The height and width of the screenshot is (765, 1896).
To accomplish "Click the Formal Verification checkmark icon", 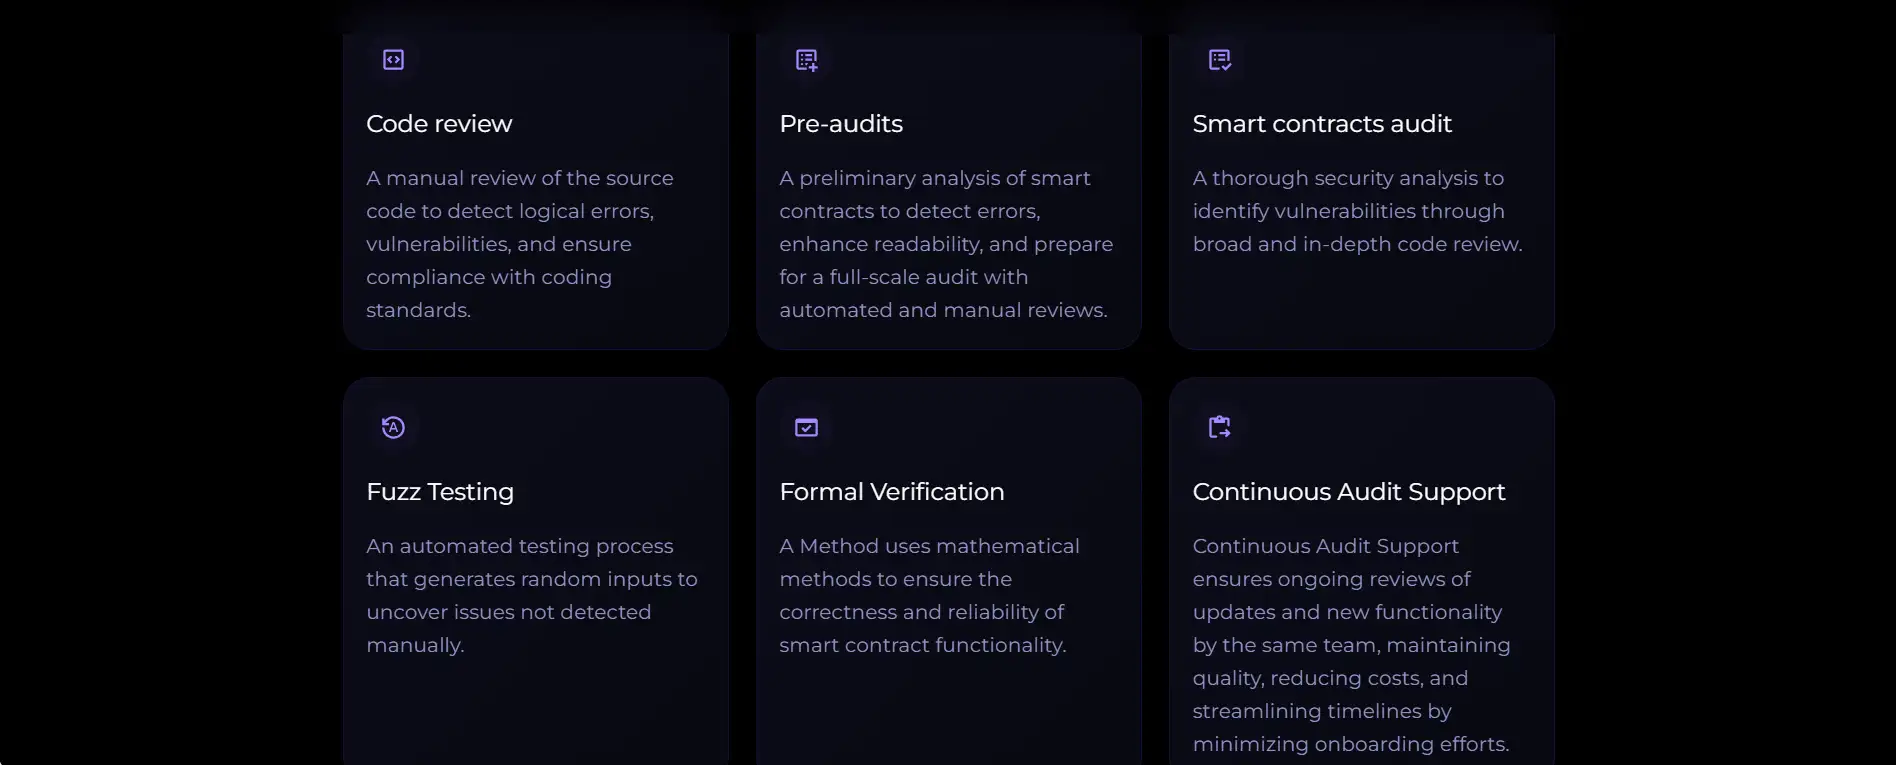I will [806, 428].
